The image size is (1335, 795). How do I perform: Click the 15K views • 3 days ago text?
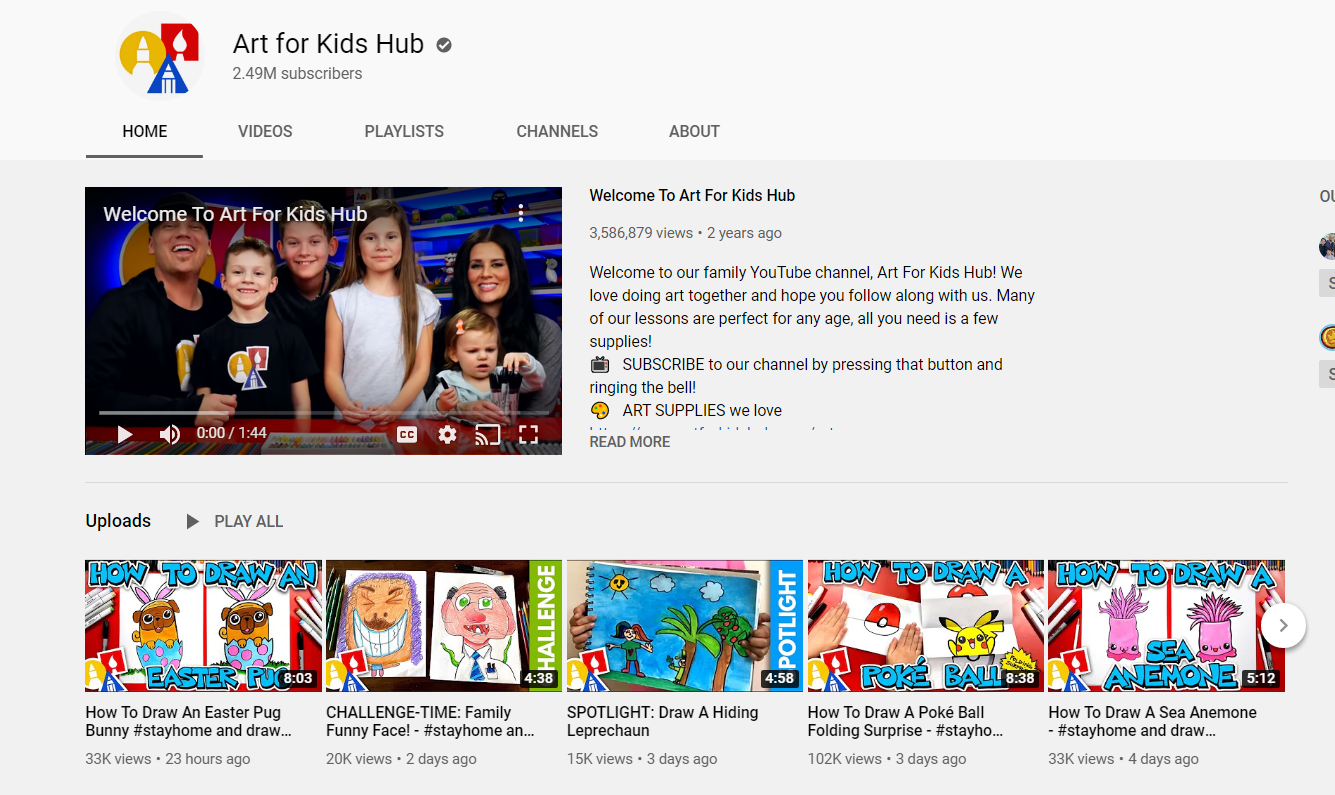642,759
